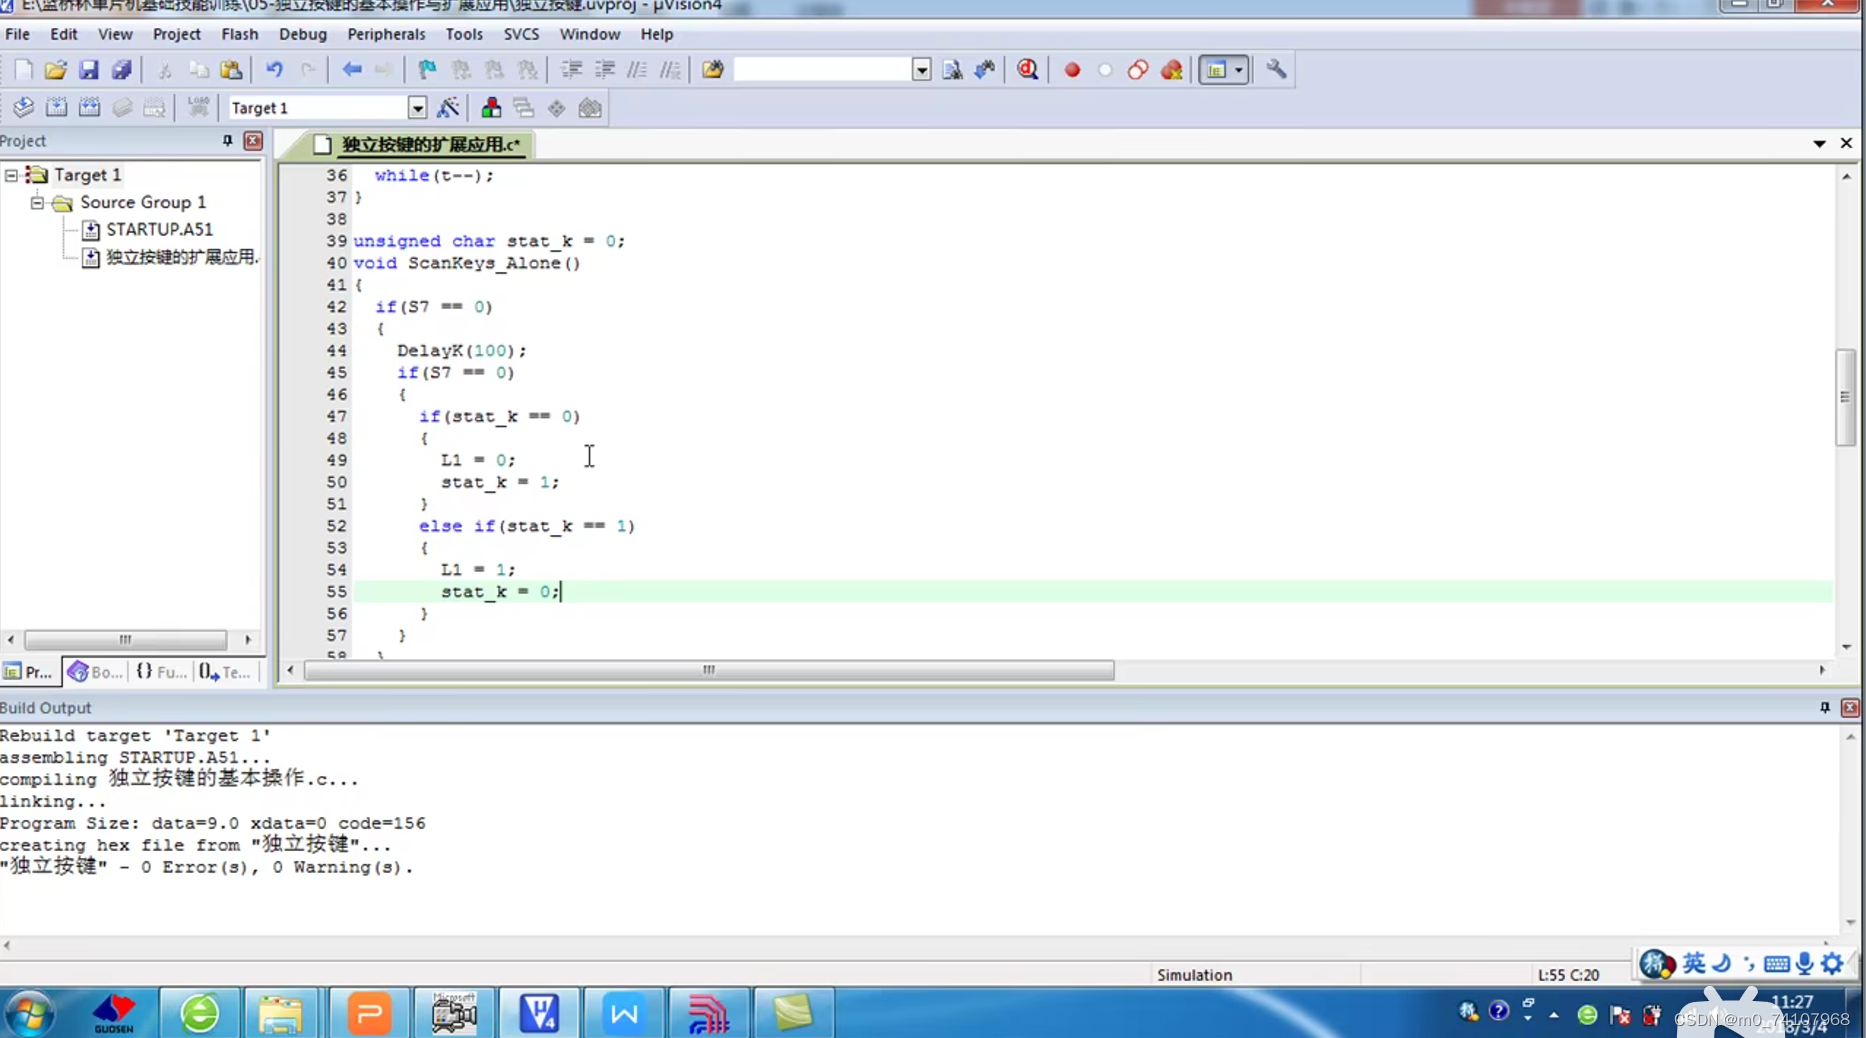Open the File menu
The image size is (1866, 1038).
18,34
